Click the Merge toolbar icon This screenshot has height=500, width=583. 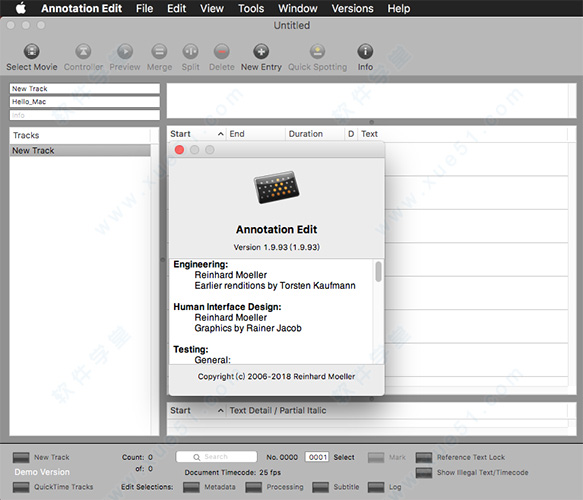tap(160, 51)
